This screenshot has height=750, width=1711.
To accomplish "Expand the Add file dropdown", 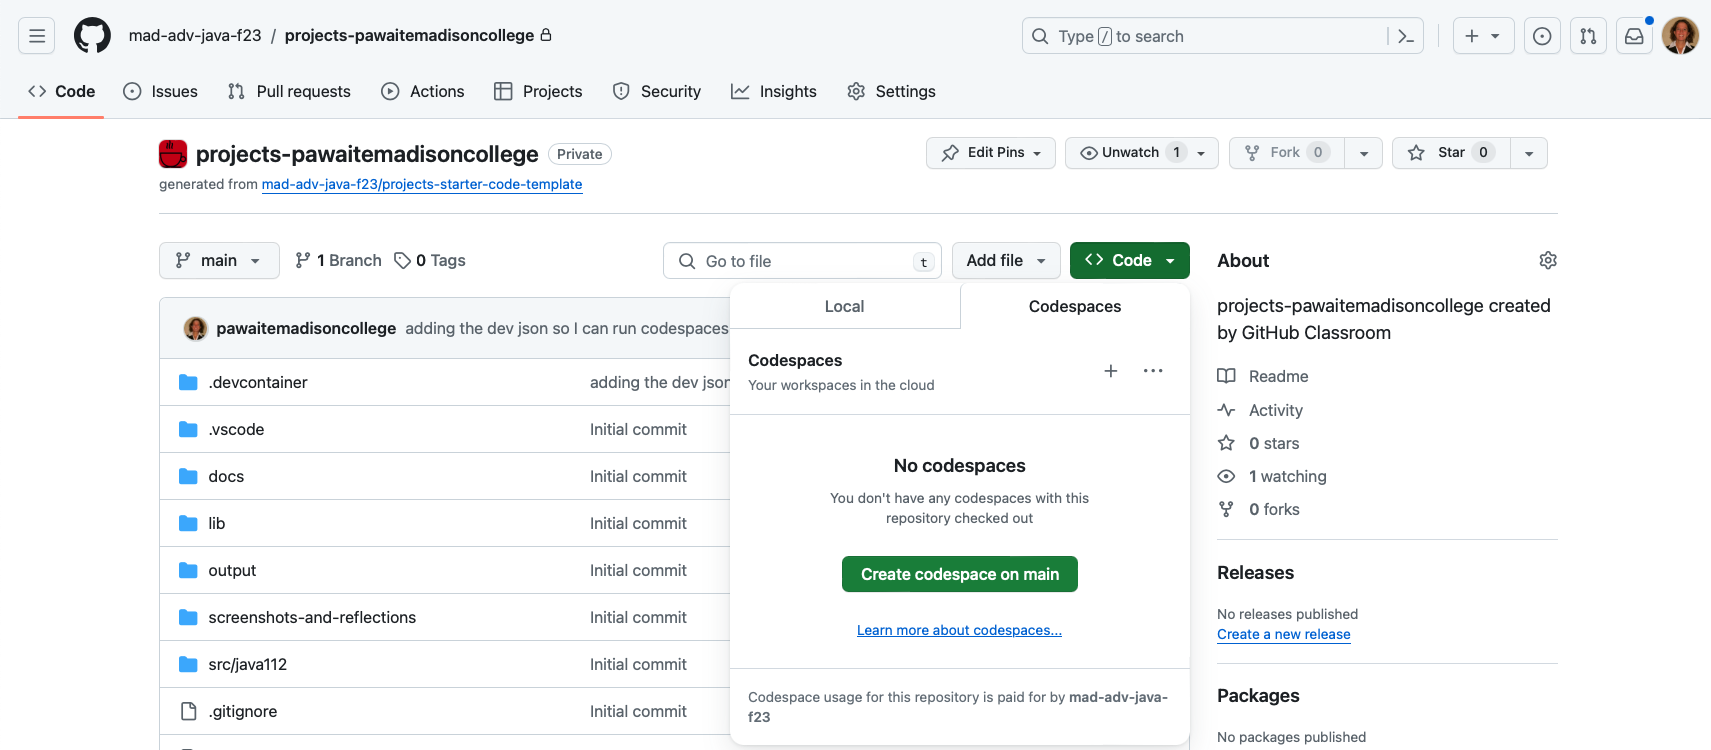I will (1006, 260).
